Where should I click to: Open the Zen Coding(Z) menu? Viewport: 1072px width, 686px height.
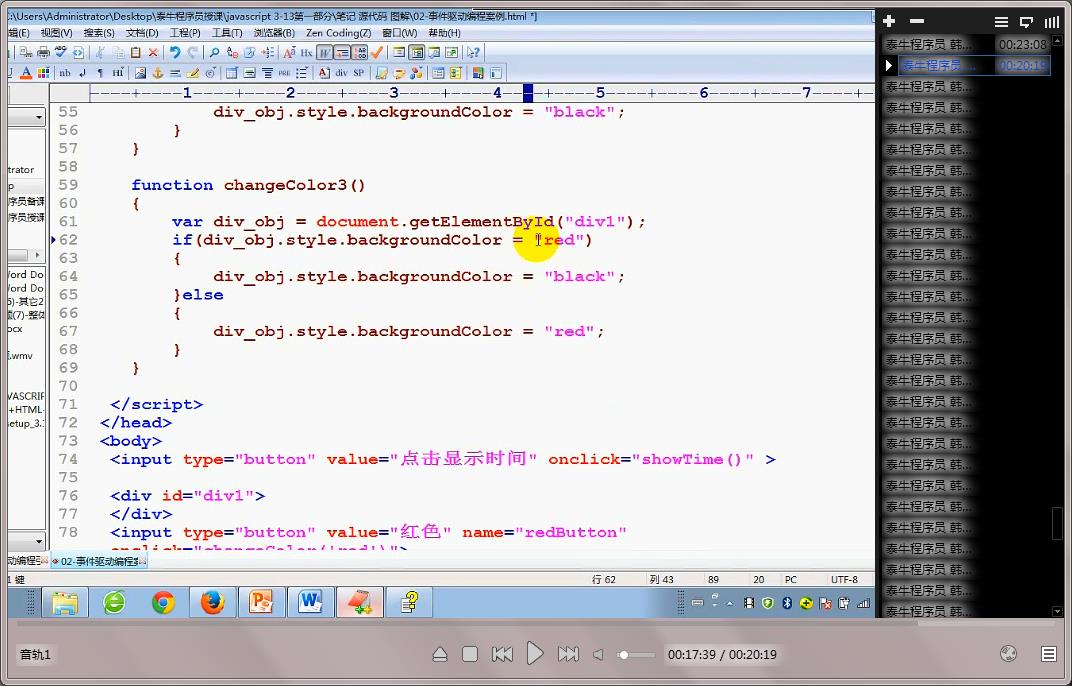pos(338,33)
